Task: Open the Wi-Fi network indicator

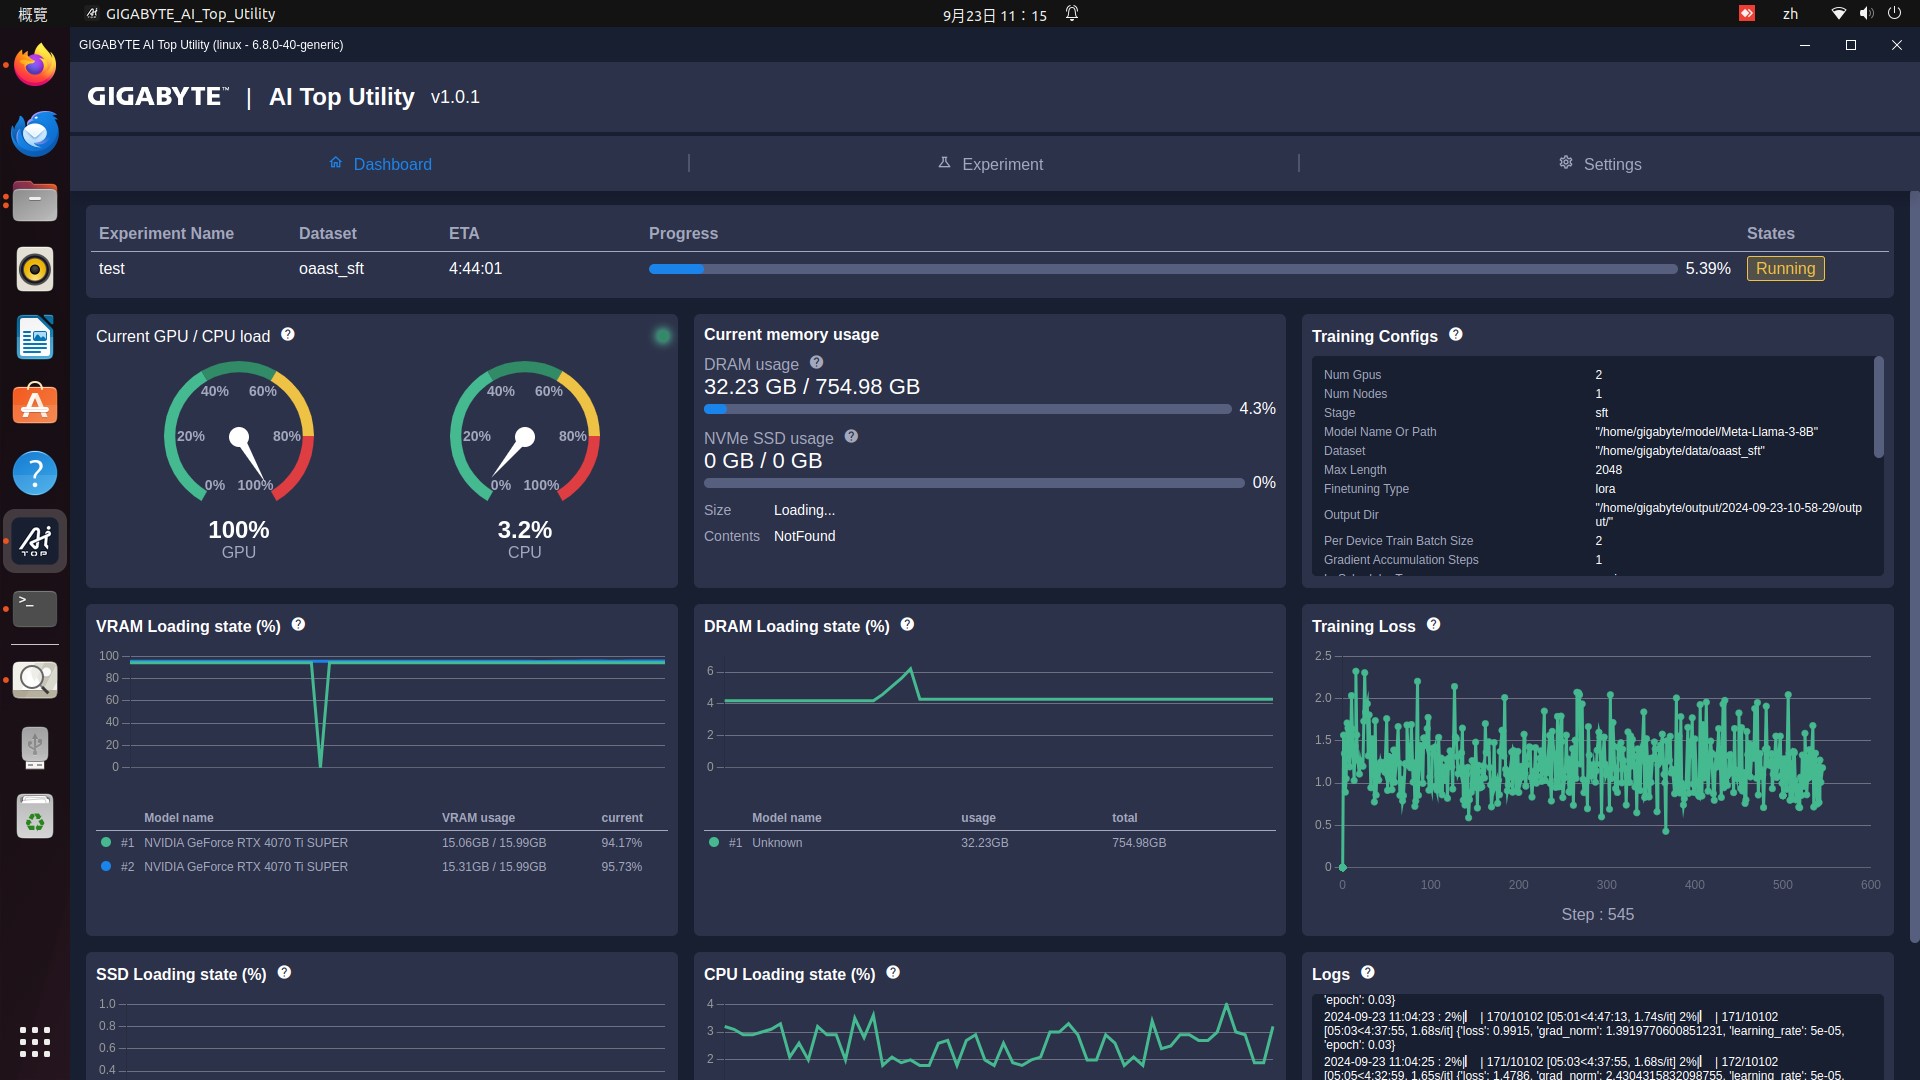Action: click(x=1838, y=14)
